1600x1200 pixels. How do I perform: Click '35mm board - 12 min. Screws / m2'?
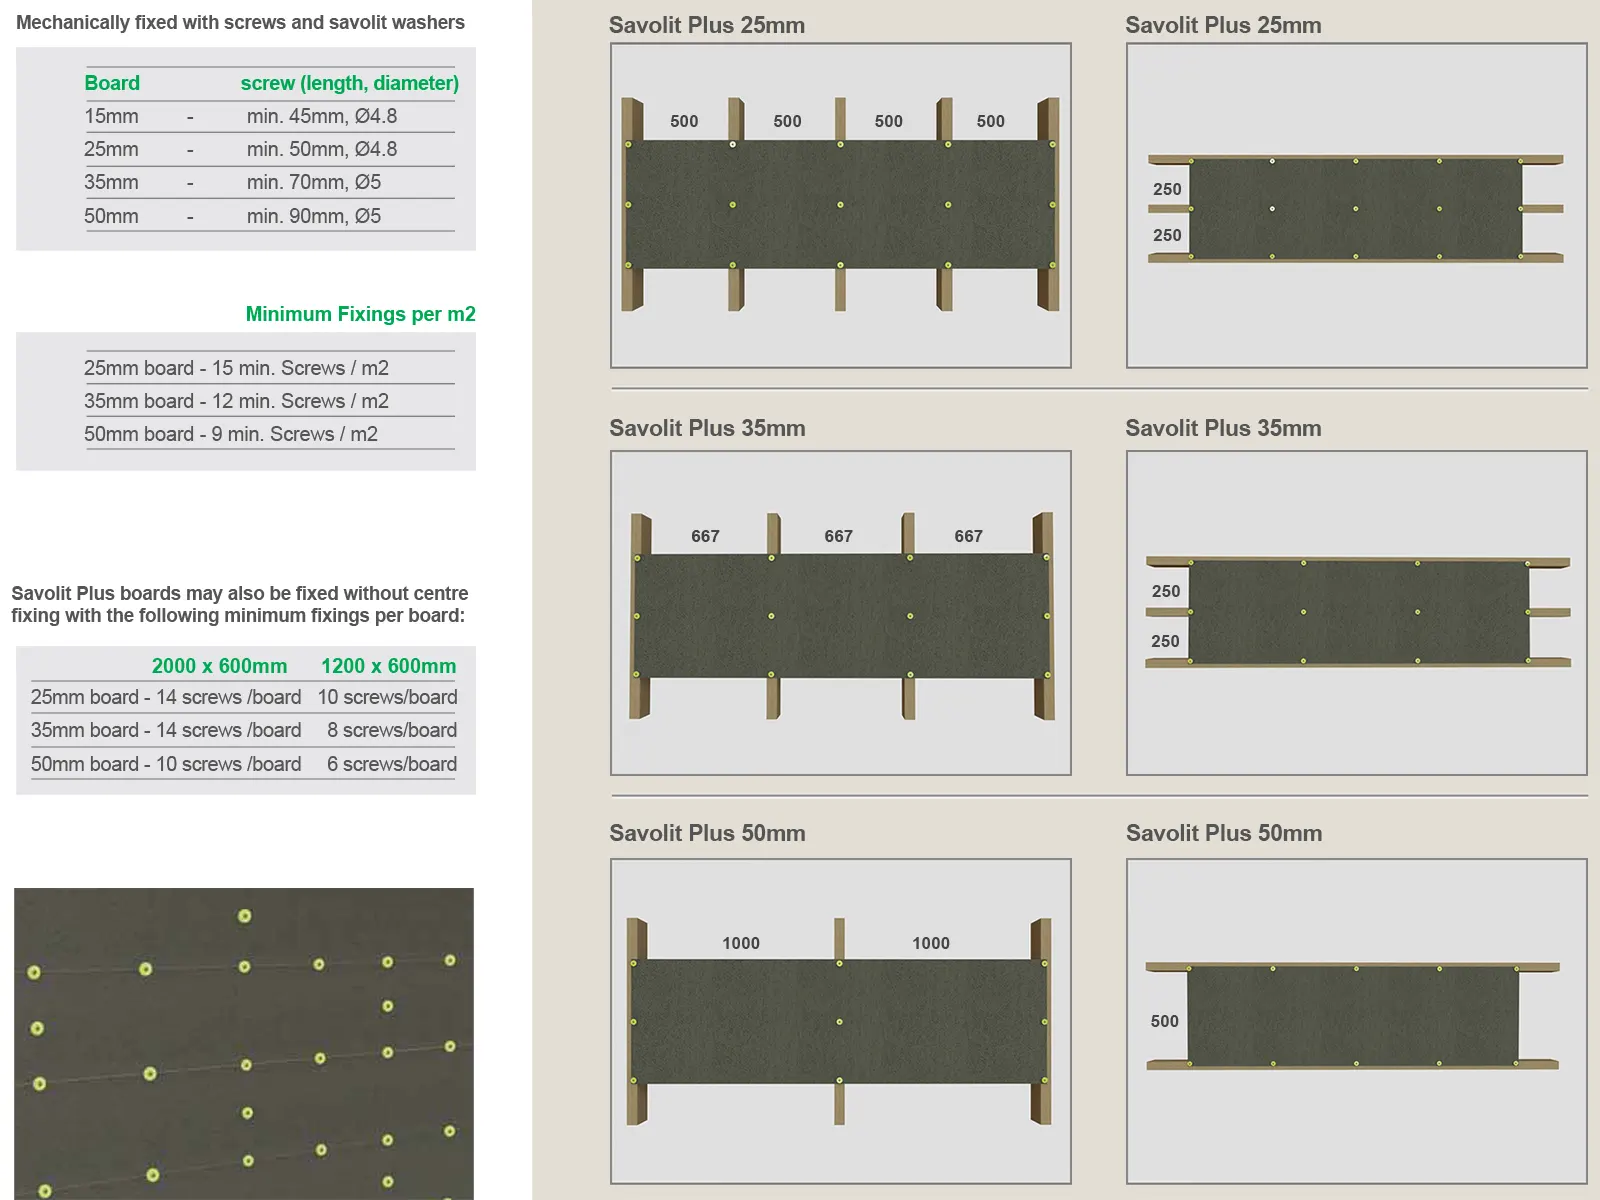236,401
